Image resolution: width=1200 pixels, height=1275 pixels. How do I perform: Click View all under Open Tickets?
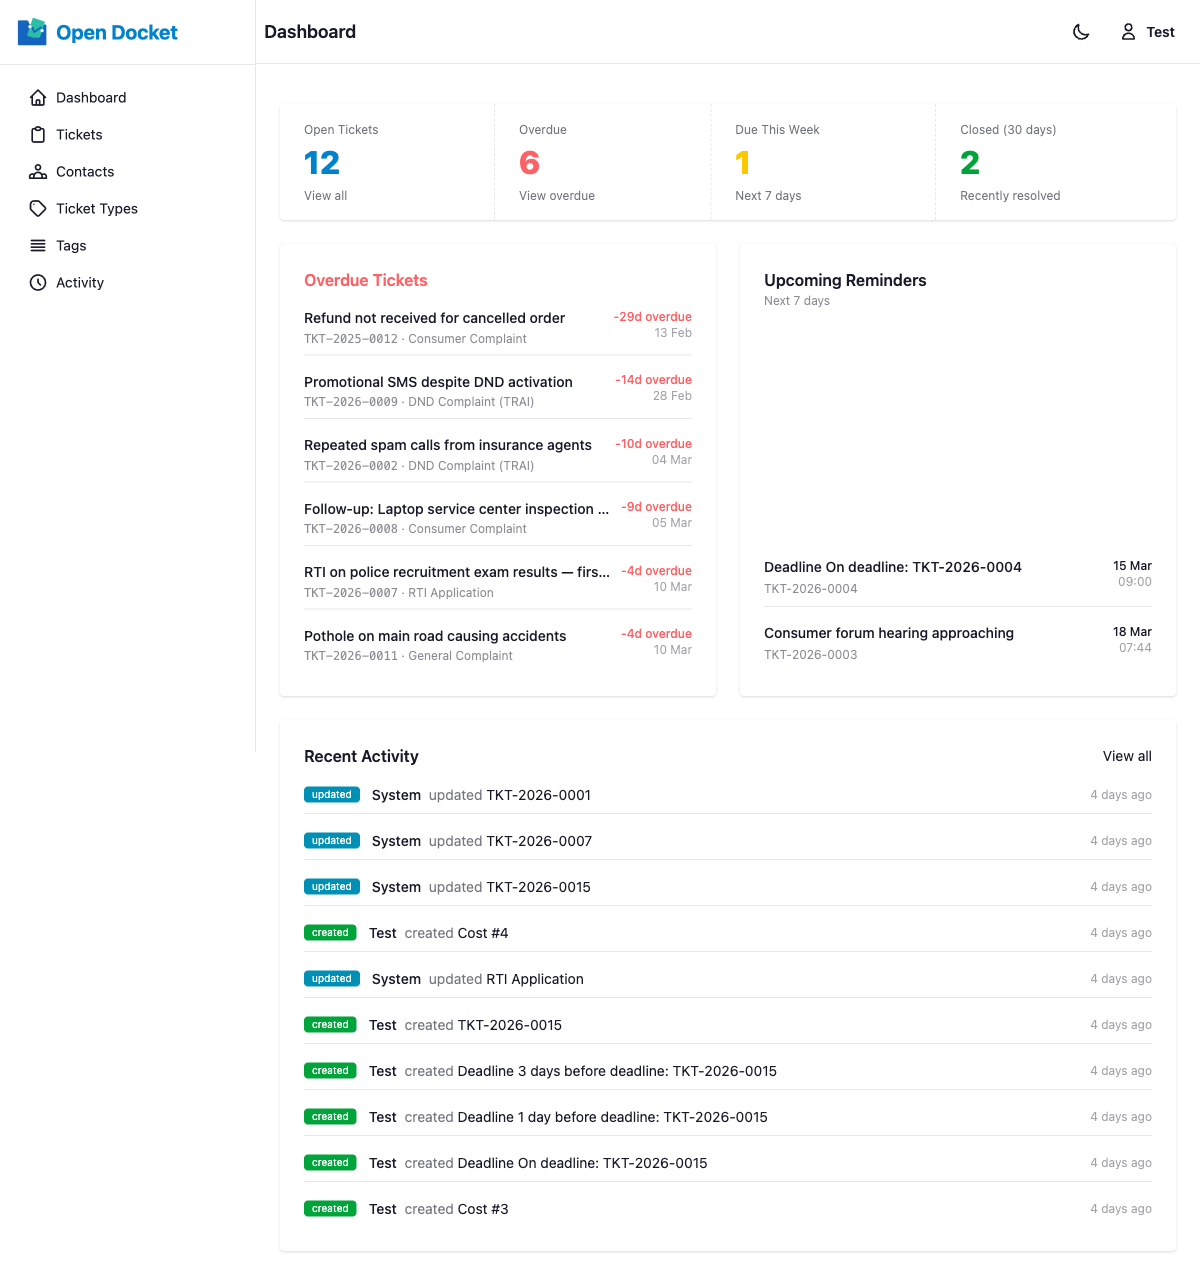point(326,196)
